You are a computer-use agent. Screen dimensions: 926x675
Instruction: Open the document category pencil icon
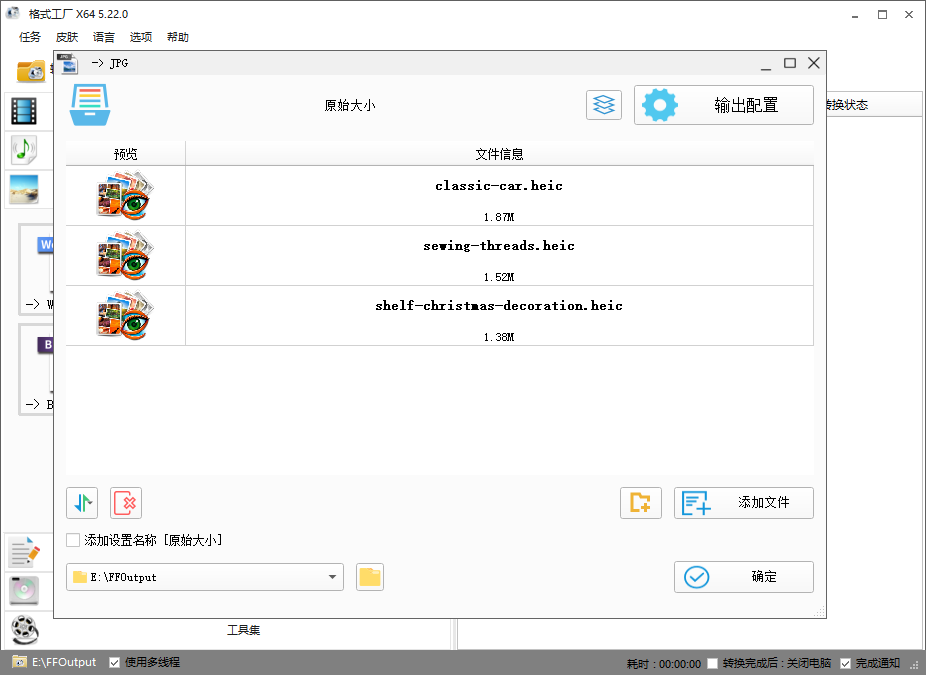(25, 552)
